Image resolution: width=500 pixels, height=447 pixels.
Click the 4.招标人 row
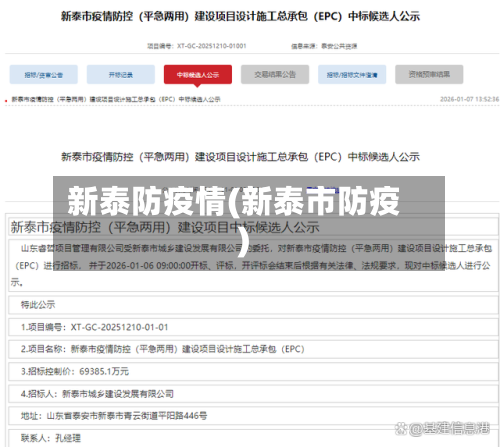coord(253,394)
